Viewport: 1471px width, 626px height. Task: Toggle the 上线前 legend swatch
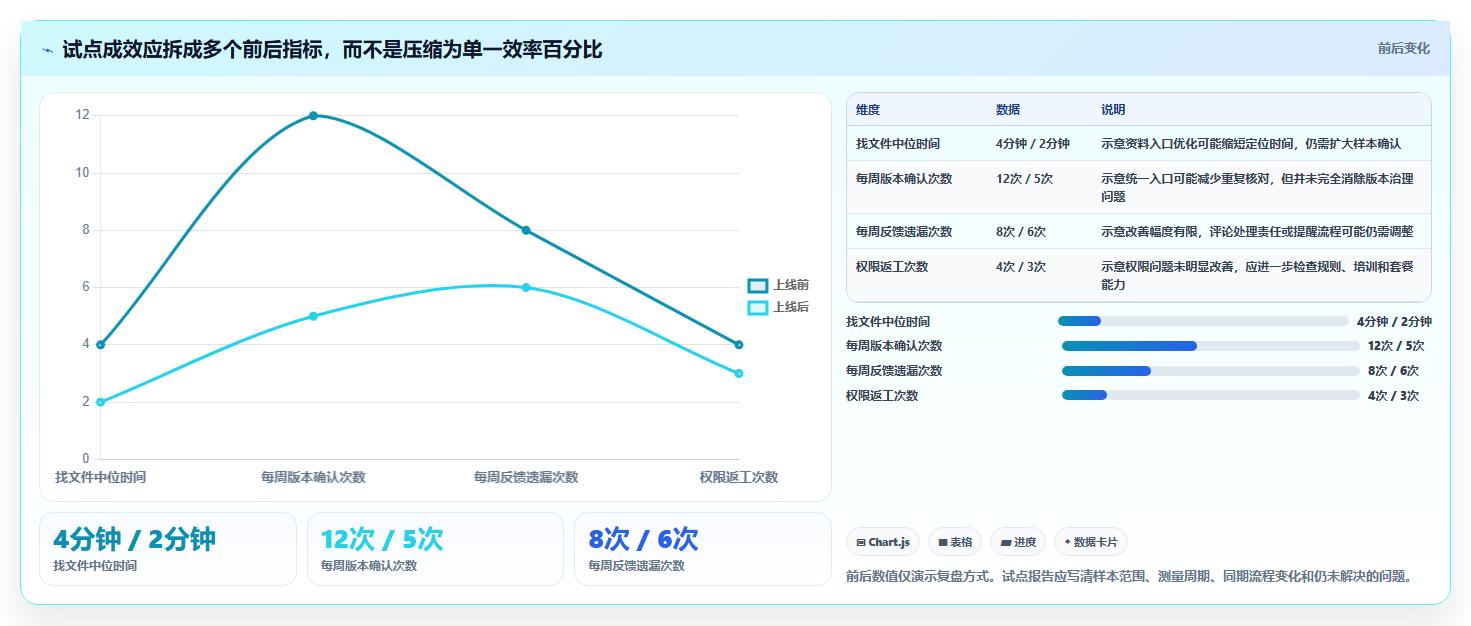coord(758,285)
